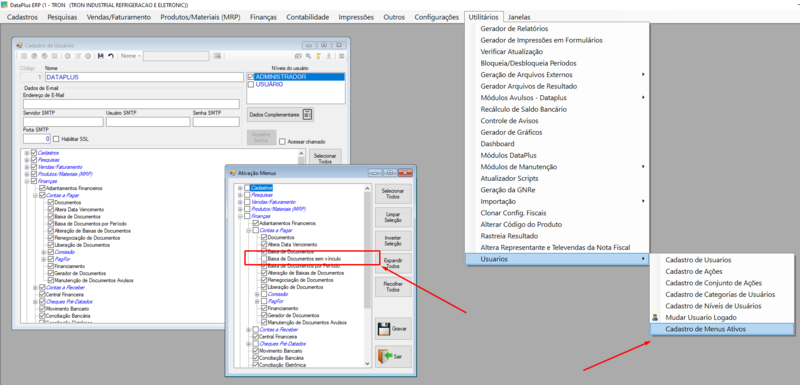Toggle Financiamento checkbox in Ativação Menus

click(x=264, y=309)
